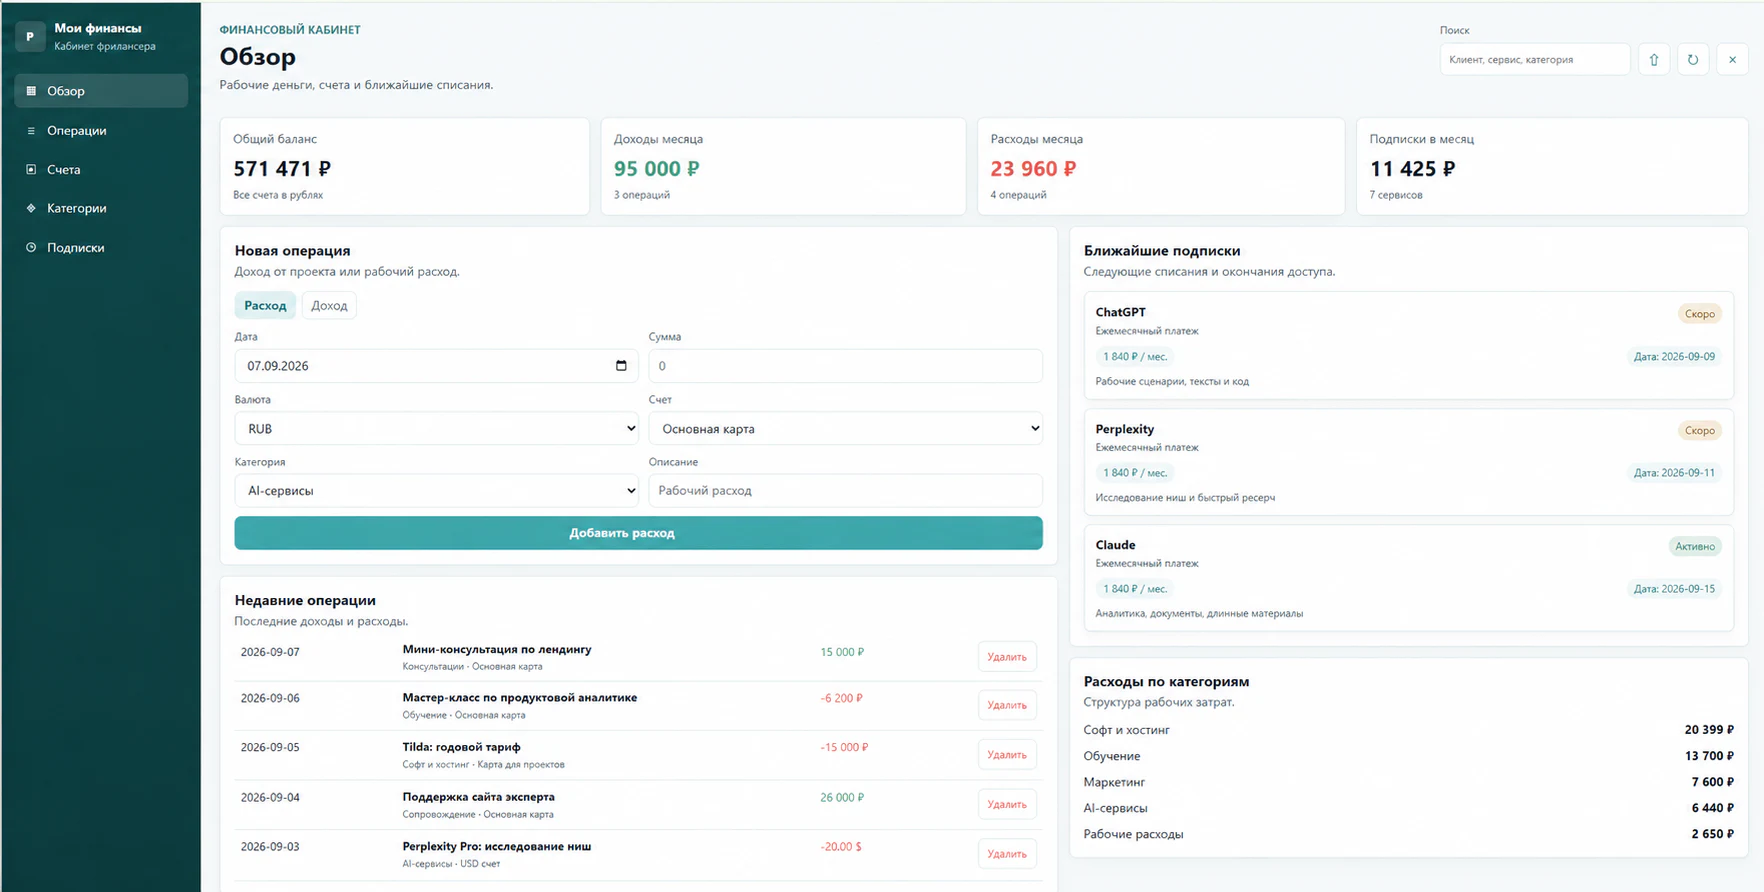Viewport: 1764px width, 892px height.
Task: Delete the 'Мастер-класс по продуктовой аналитике' operation
Action: tap(1007, 705)
